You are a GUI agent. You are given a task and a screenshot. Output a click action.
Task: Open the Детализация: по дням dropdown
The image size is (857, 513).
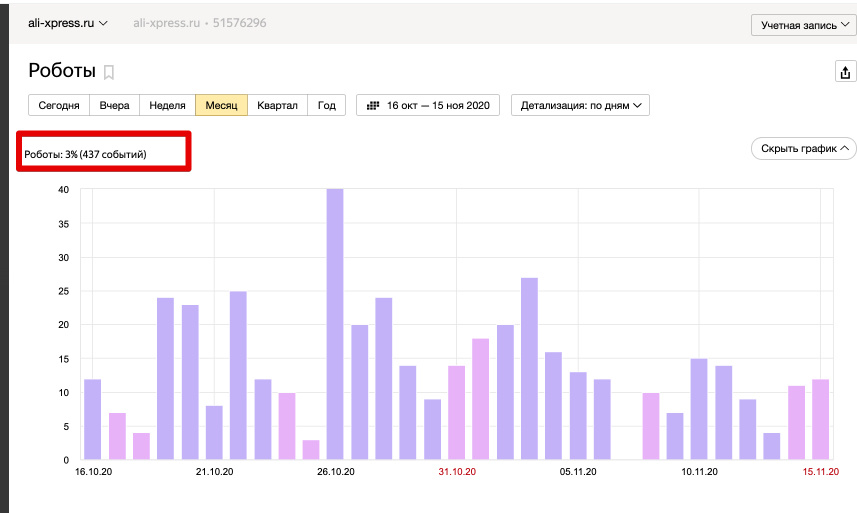click(x=580, y=105)
